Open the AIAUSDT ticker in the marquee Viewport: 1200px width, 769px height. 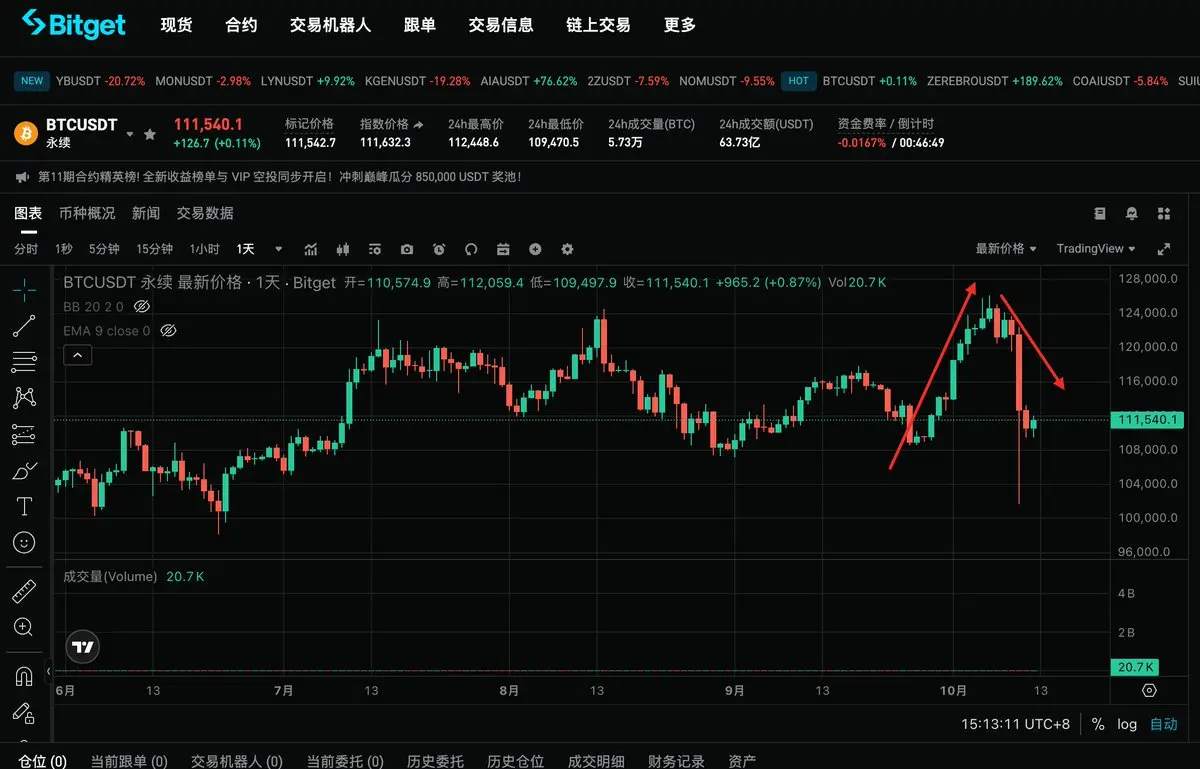[529, 81]
